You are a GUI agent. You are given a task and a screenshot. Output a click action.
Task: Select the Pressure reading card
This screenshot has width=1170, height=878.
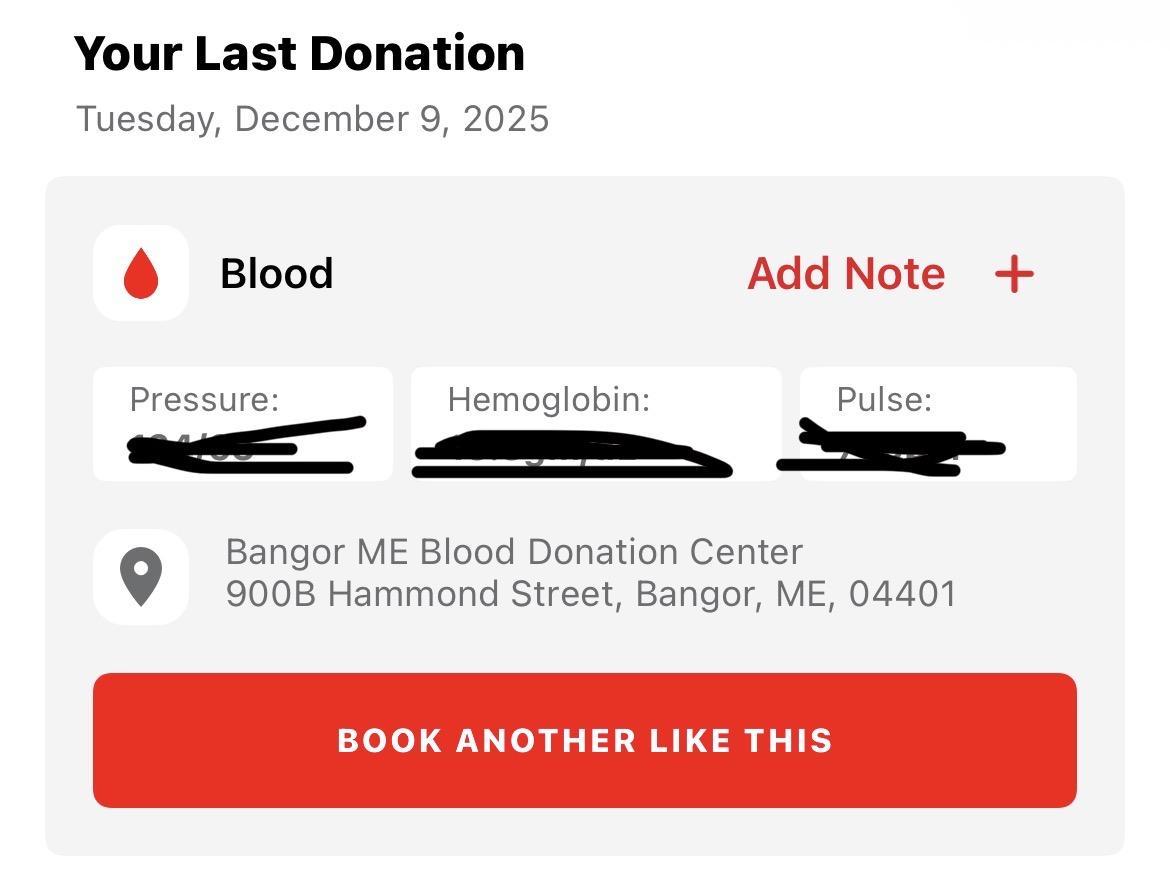243,424
